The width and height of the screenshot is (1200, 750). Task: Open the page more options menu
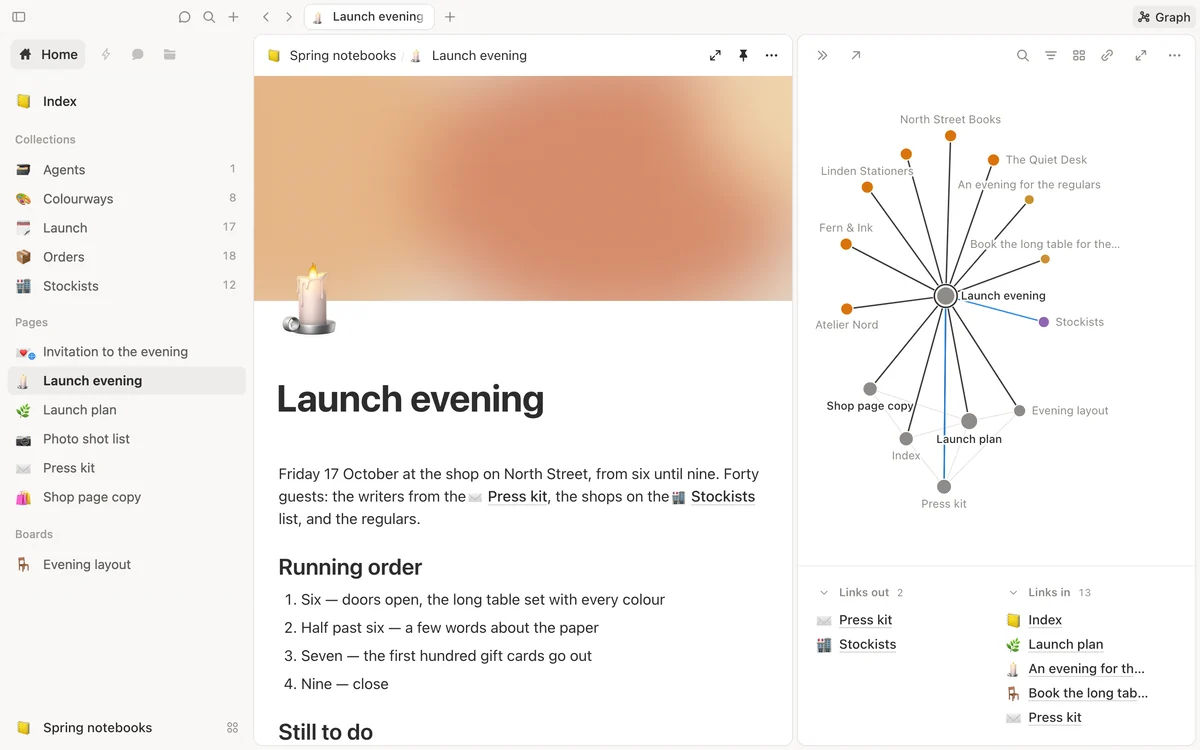[771, 56]
